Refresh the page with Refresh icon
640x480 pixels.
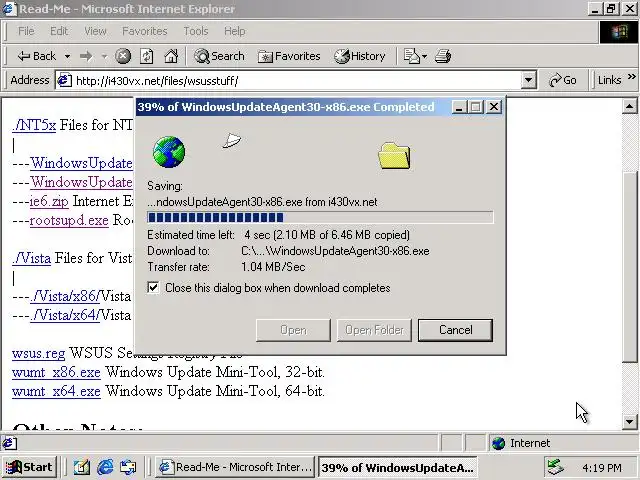click(147, 56)
